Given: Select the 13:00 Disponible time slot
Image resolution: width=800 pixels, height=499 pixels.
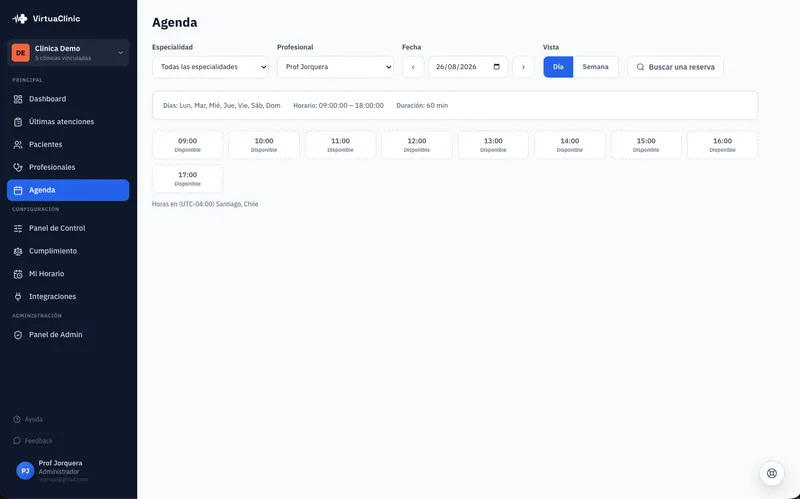Looking at the screenshot, I should [x=493, y=145].
